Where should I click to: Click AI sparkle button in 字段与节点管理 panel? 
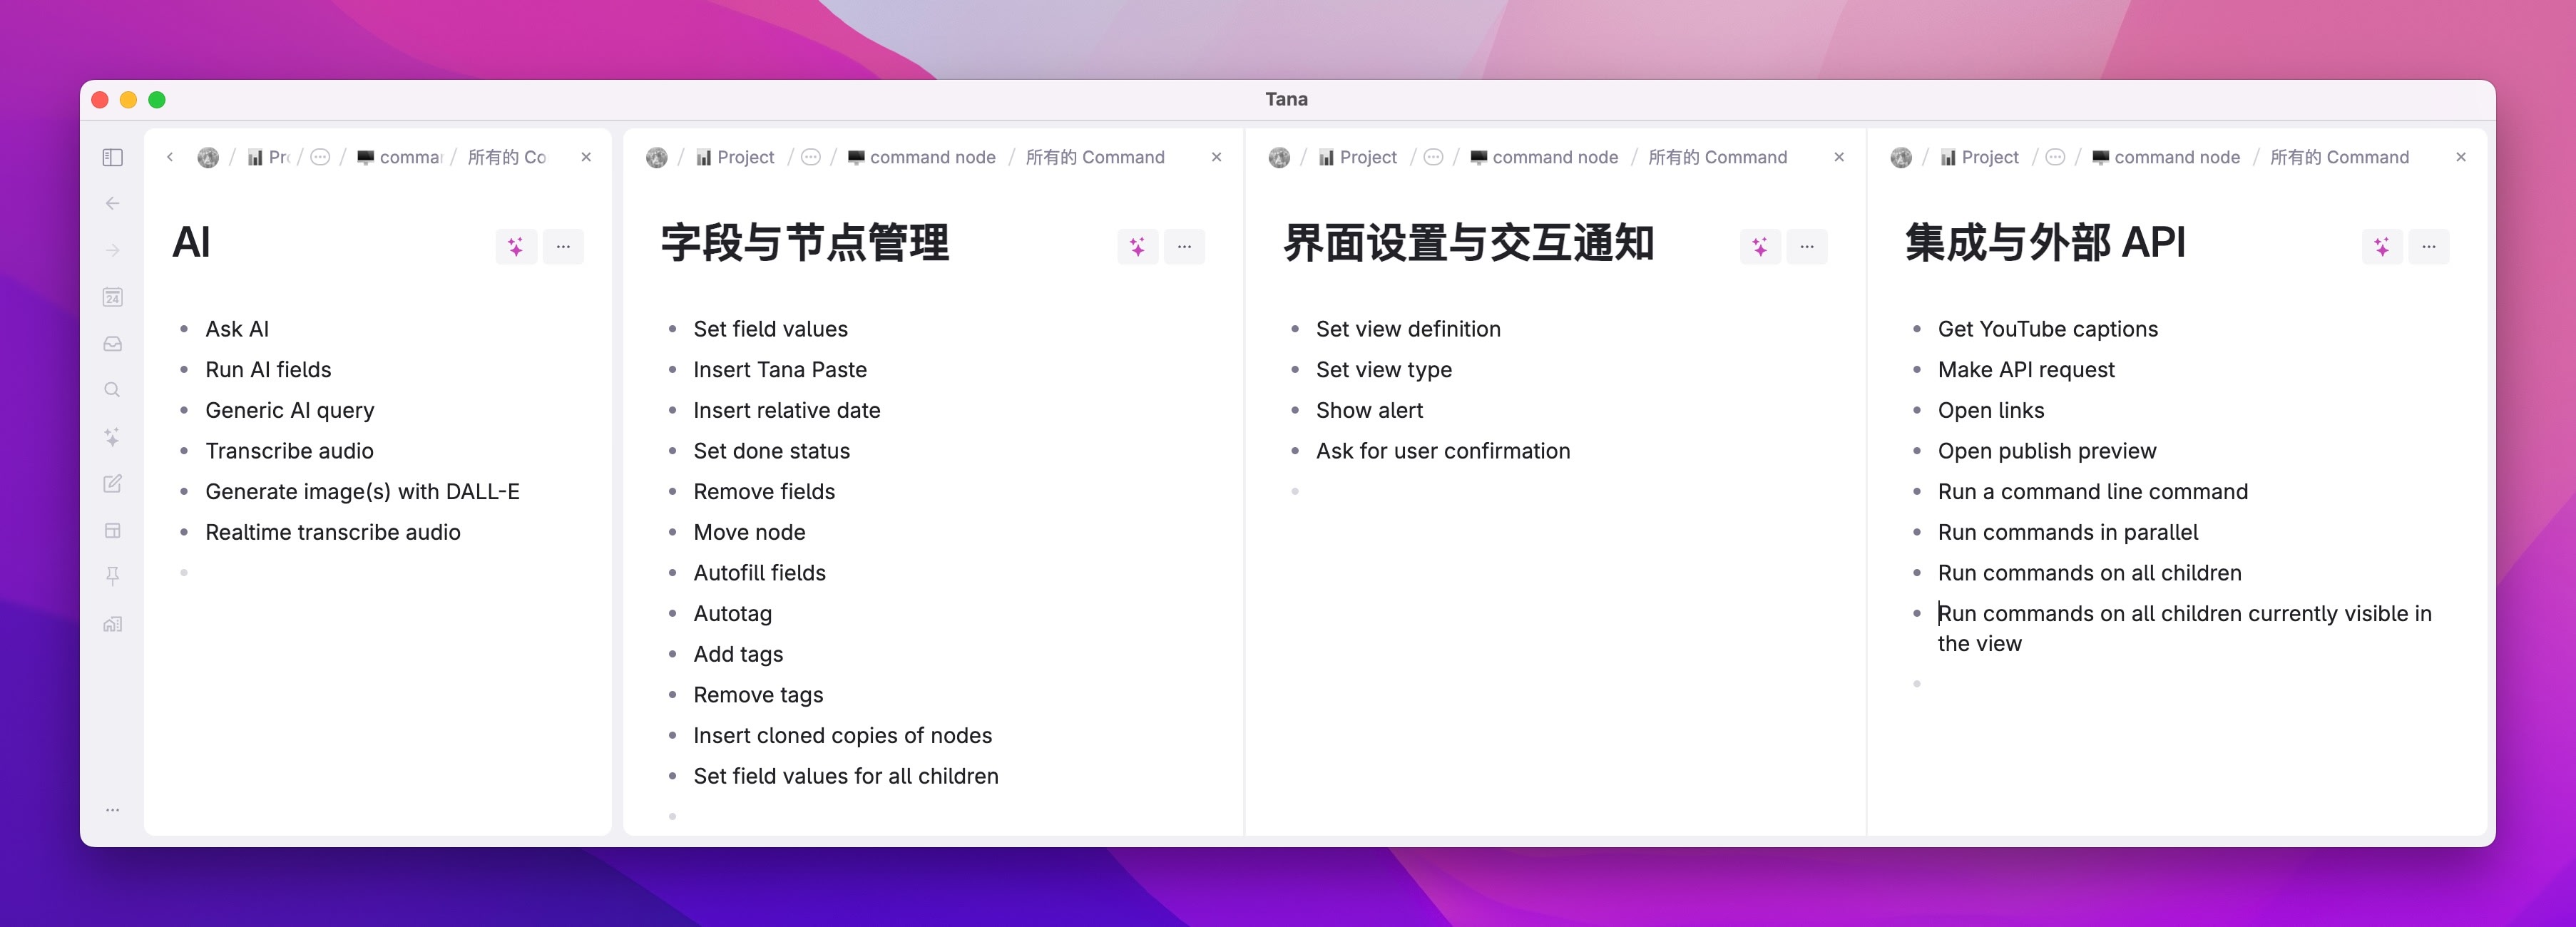pos(1138,246)
